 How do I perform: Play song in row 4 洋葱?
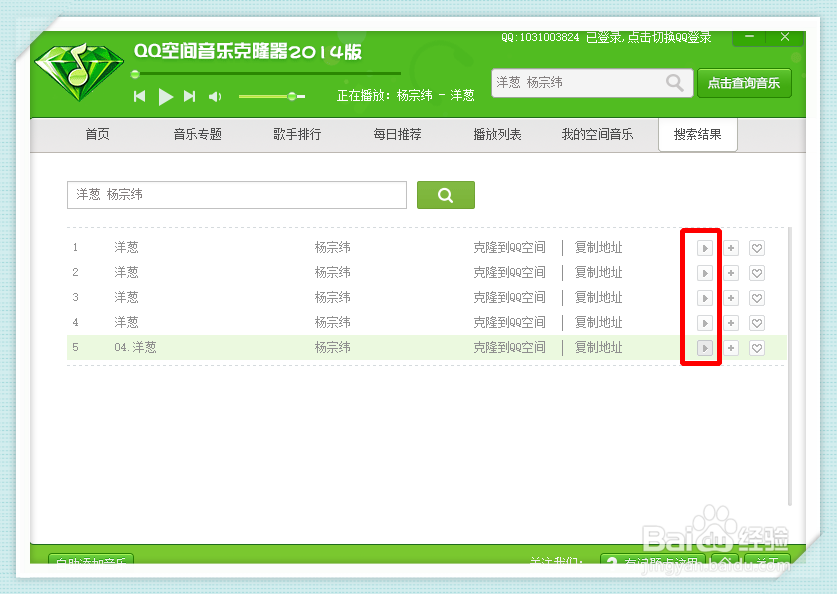tap(705, 323)
